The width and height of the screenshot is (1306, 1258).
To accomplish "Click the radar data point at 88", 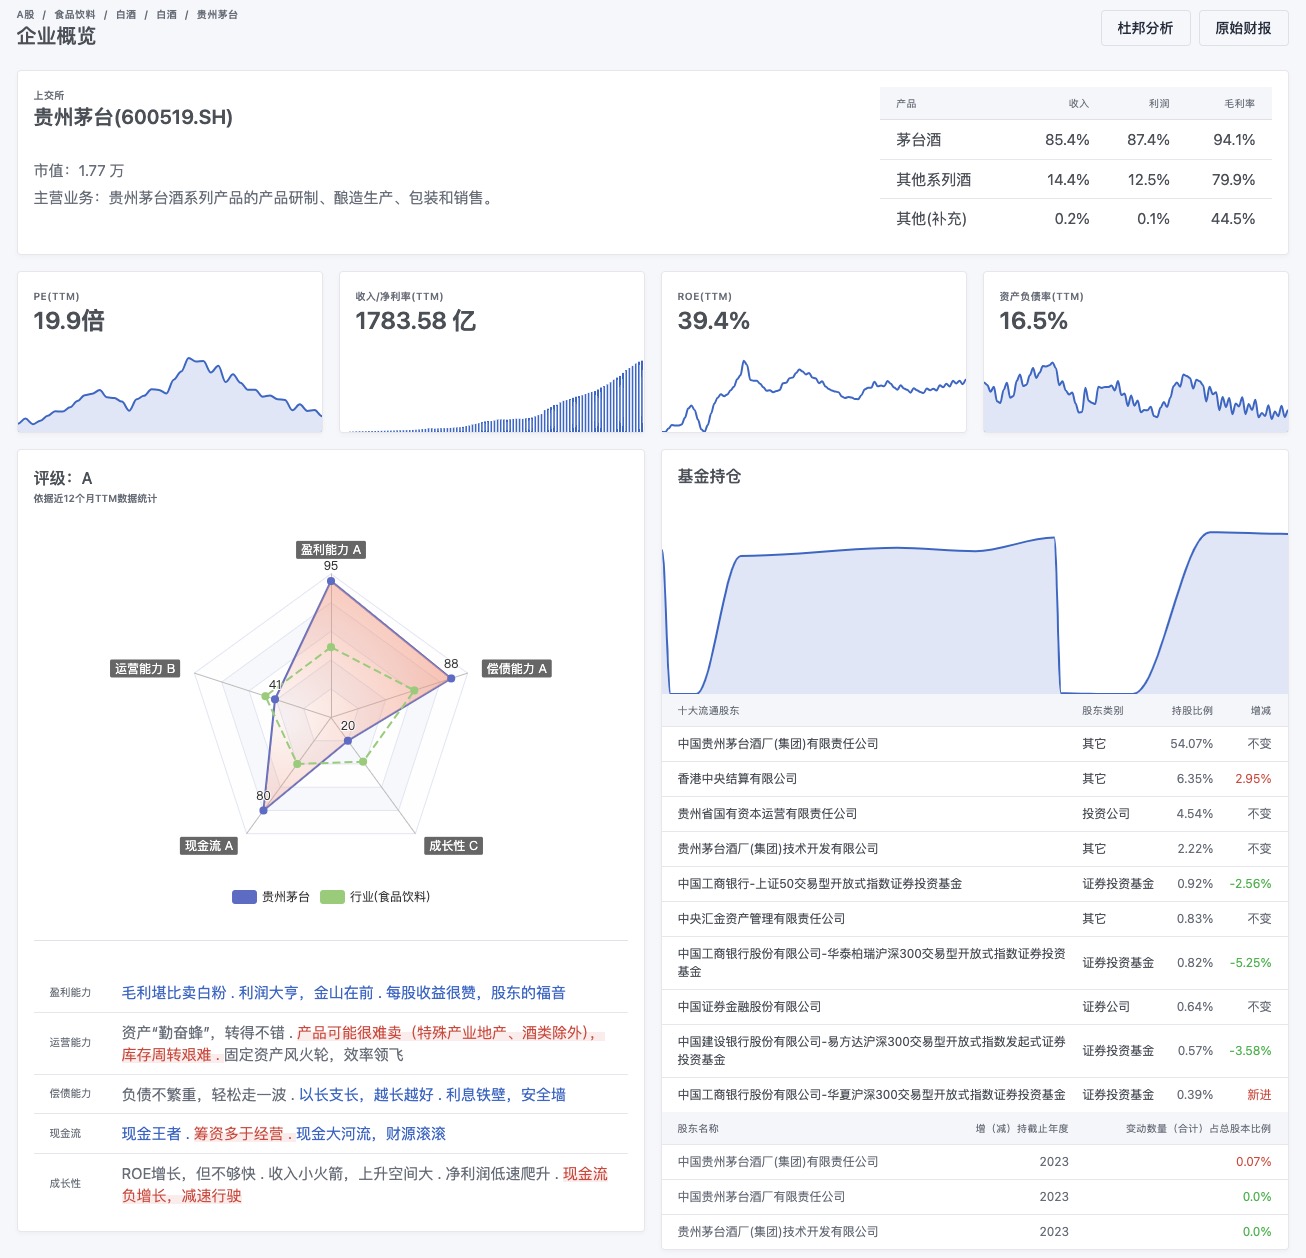I will [451, 678].
